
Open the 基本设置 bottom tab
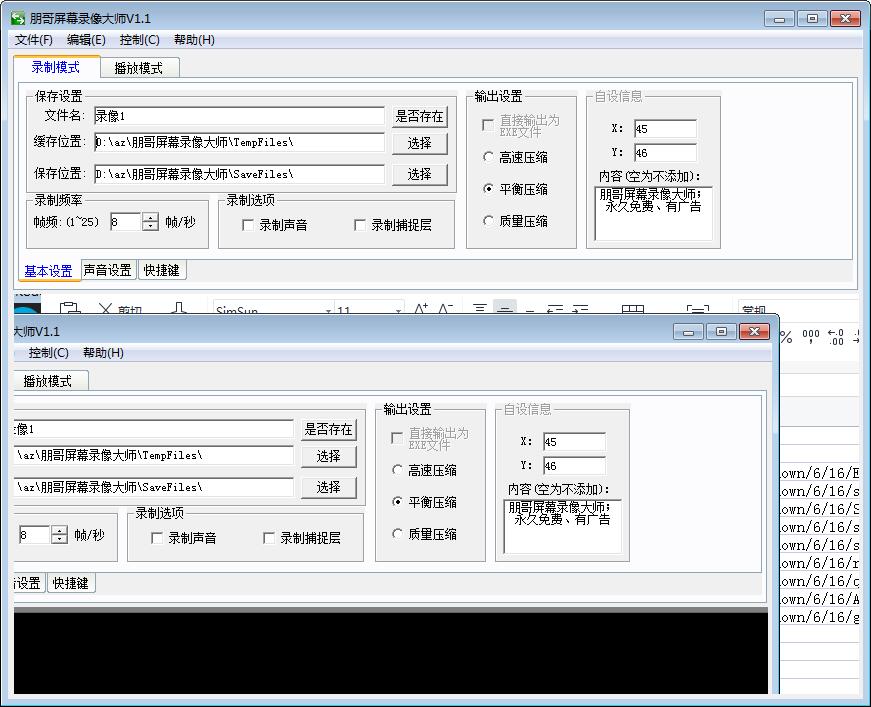[48, 271]
